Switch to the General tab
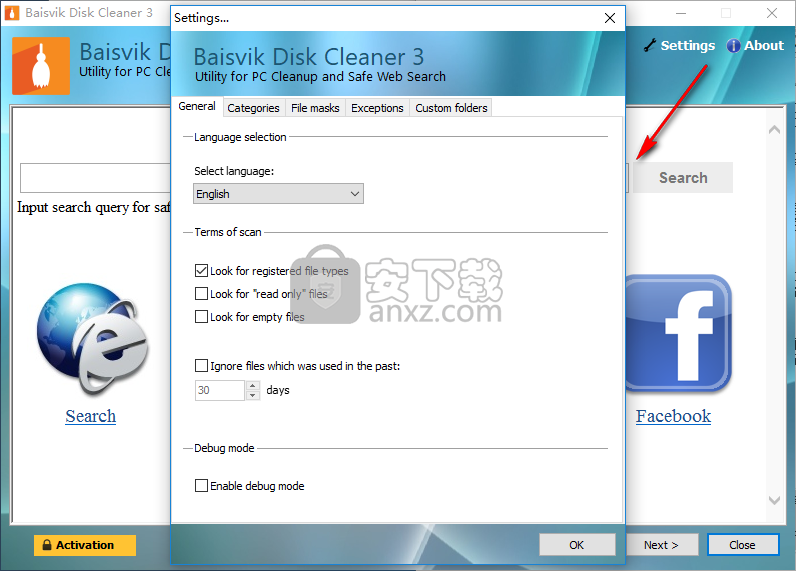Viewport: 796px width, 571px height. [x=197, y=106]
